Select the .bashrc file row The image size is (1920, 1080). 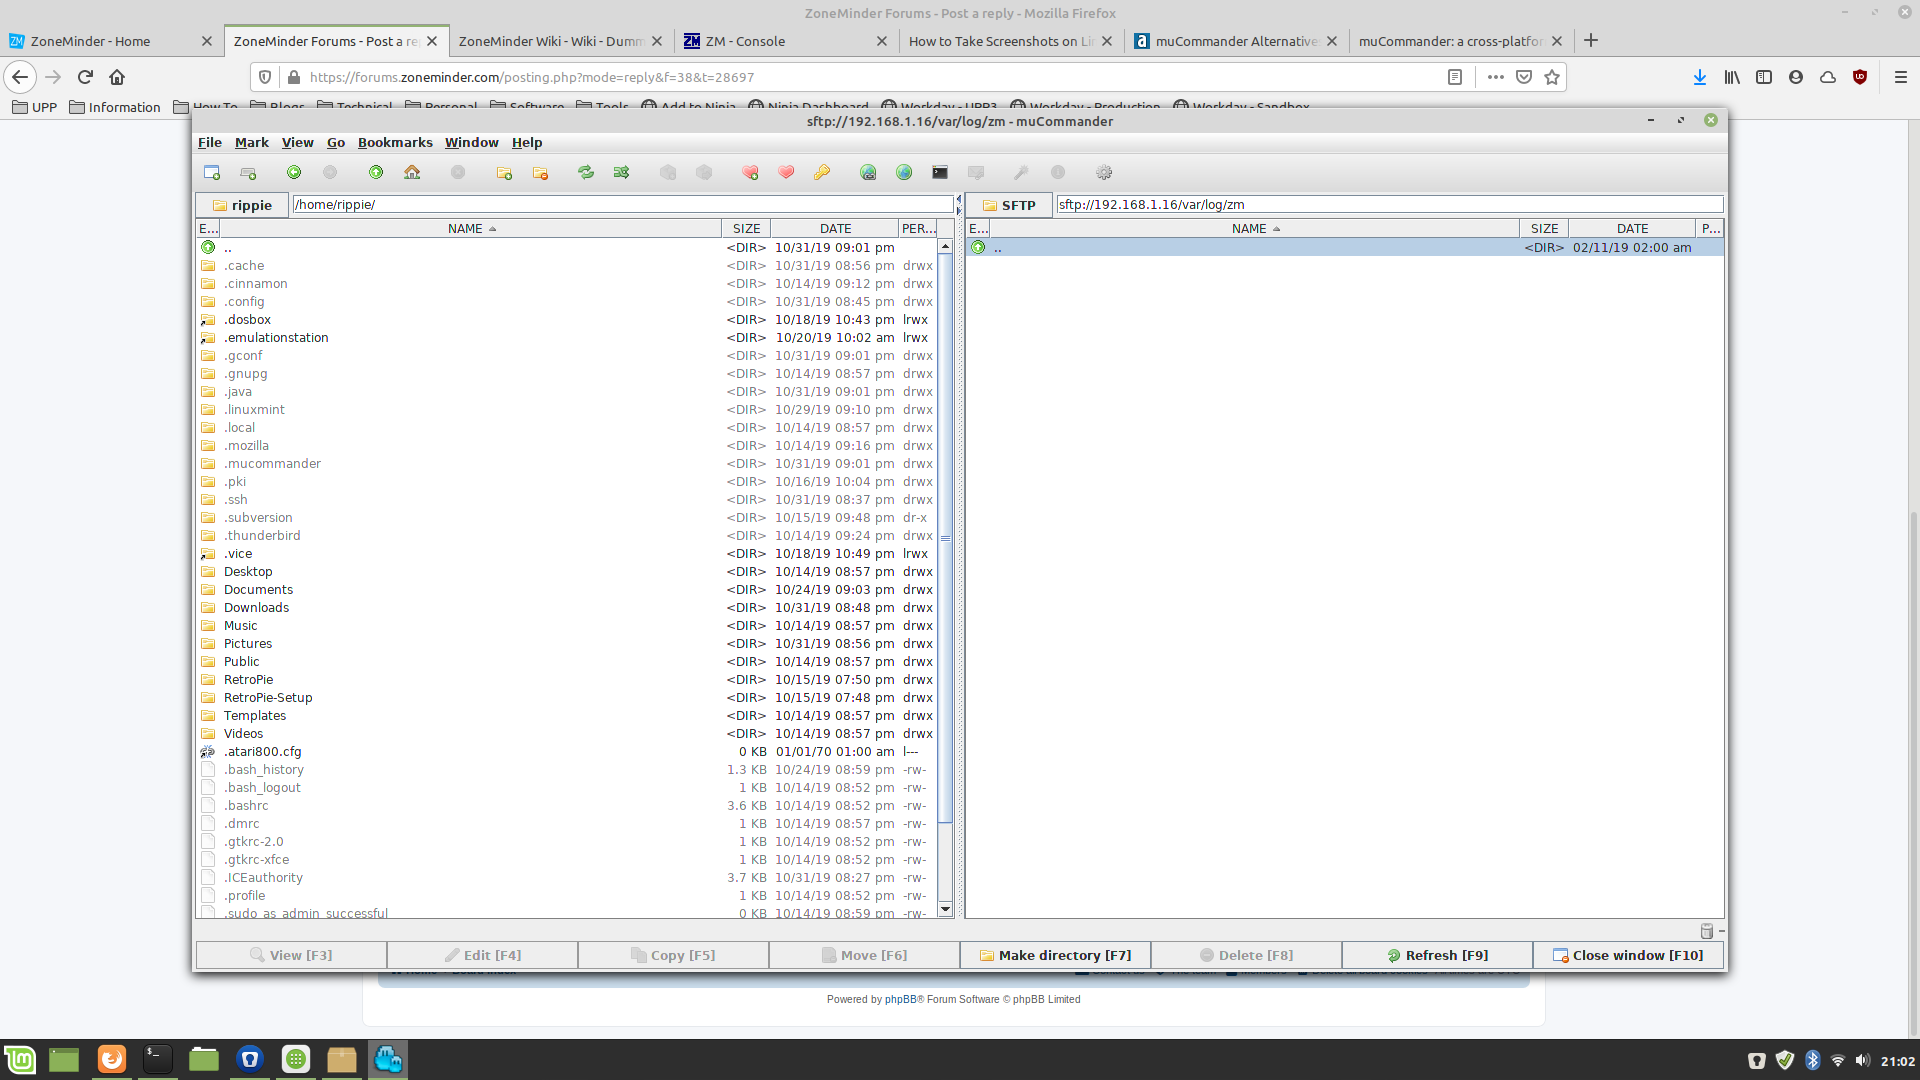[567, 806]
